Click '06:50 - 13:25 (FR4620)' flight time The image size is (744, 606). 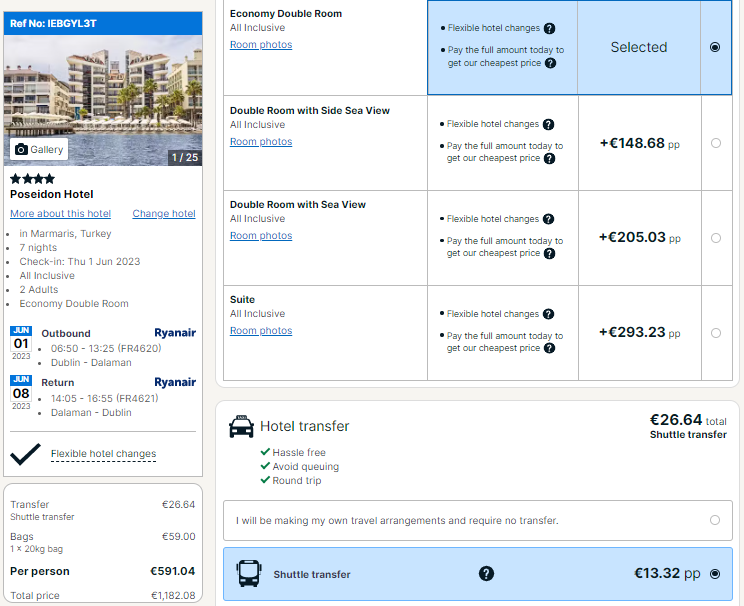pyautogui.click(x=106, y=348)
